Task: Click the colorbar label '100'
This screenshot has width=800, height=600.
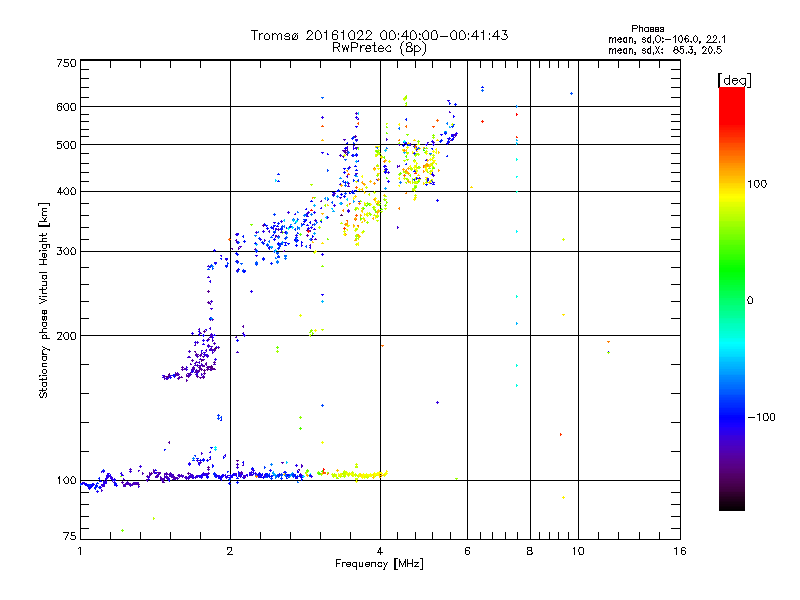Action: (x=757, y=184)
